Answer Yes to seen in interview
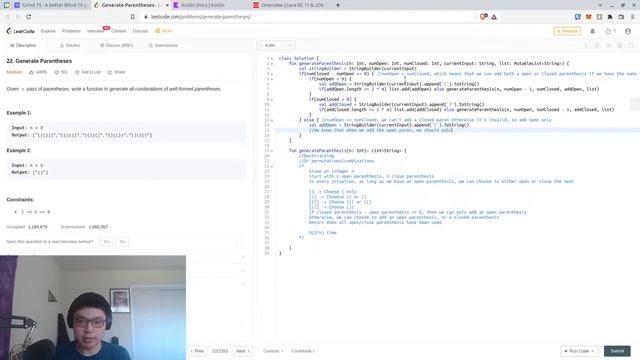The width and height of the screenshot is (640, 360). point(107,242)
